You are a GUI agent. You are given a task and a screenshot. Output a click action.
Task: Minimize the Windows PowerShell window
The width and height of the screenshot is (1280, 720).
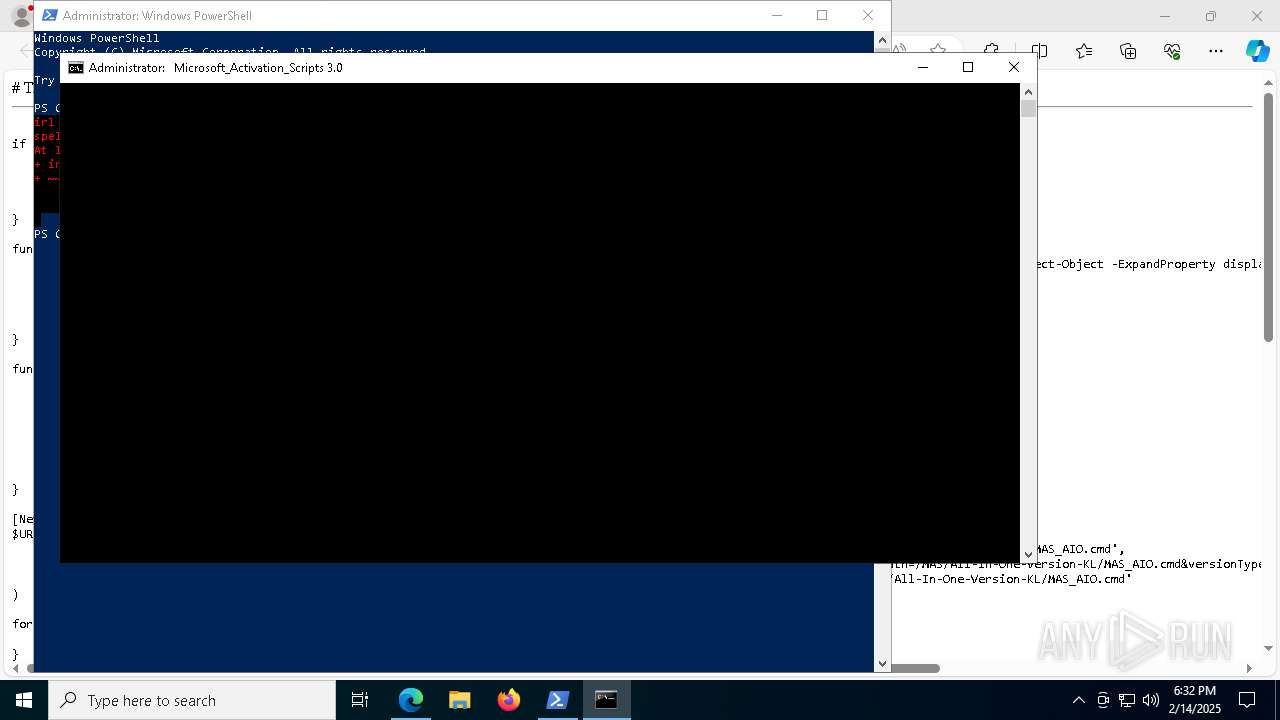(x=776, y=15)
